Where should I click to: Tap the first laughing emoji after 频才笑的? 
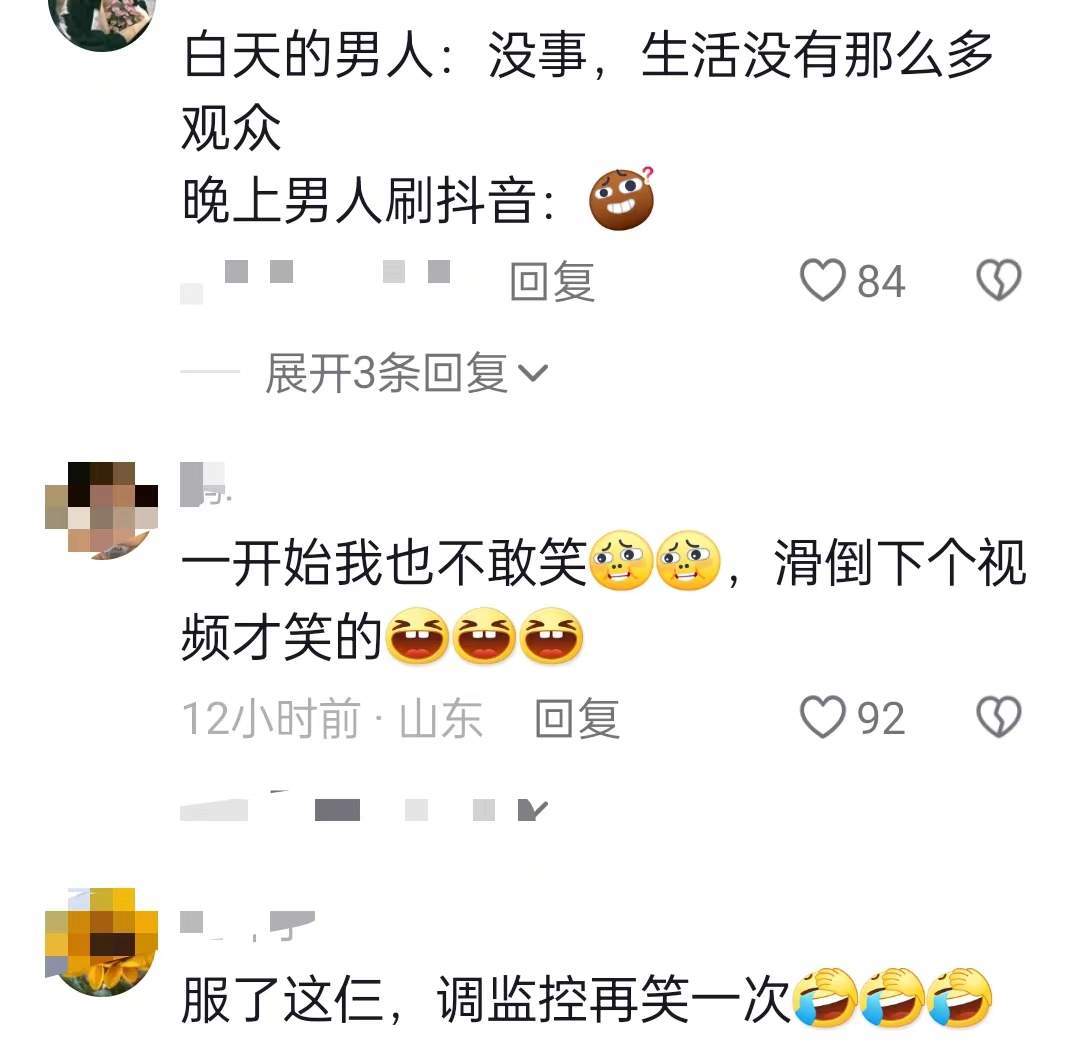coord(417,636)
